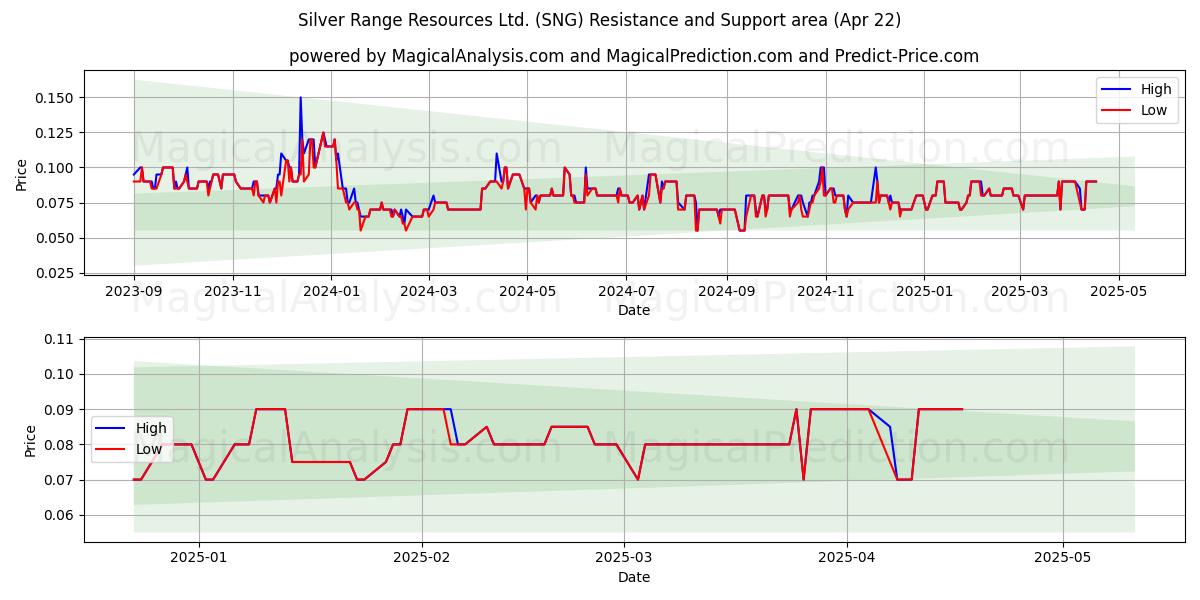Click the 'Date' x-axis label under the lower chart

pos(634,577)
